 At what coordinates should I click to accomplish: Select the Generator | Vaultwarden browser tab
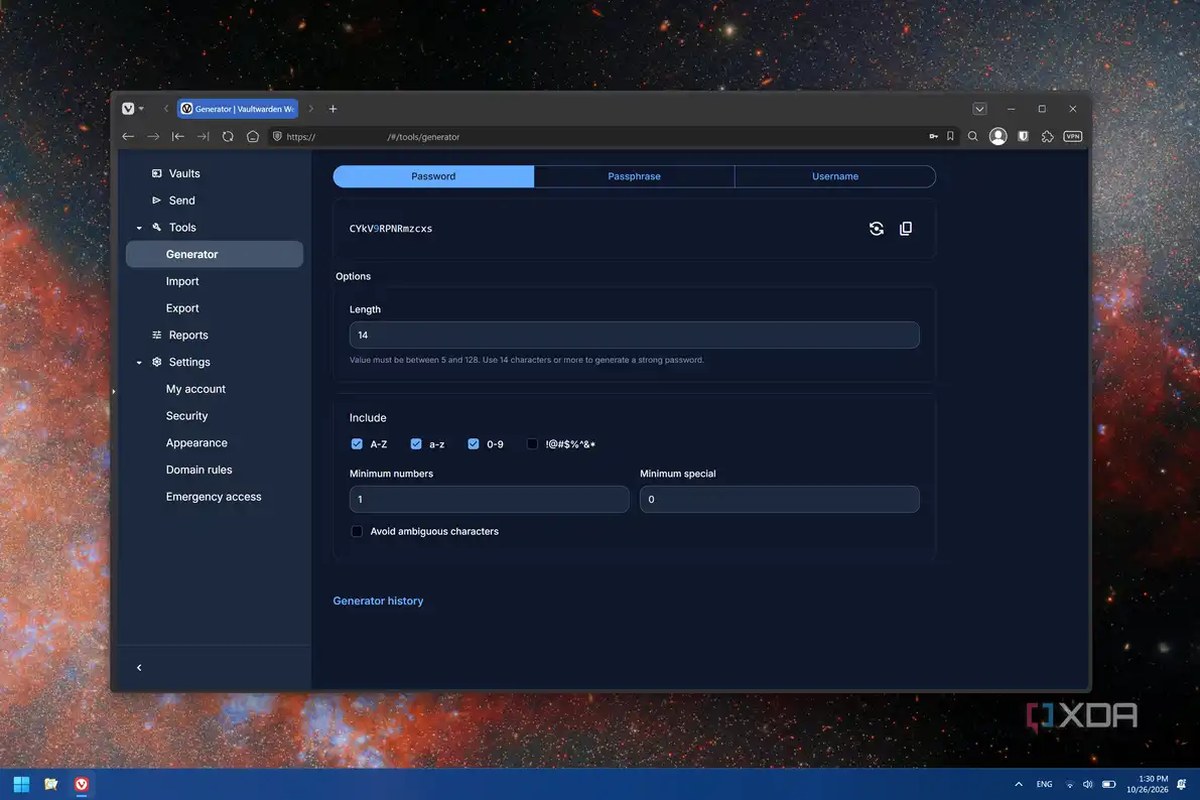pos(238,108)
